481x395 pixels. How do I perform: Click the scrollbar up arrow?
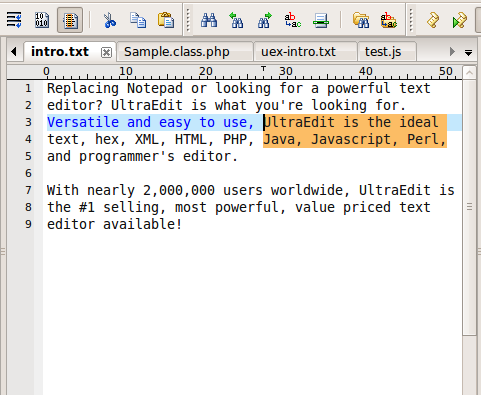coord(469,72)
